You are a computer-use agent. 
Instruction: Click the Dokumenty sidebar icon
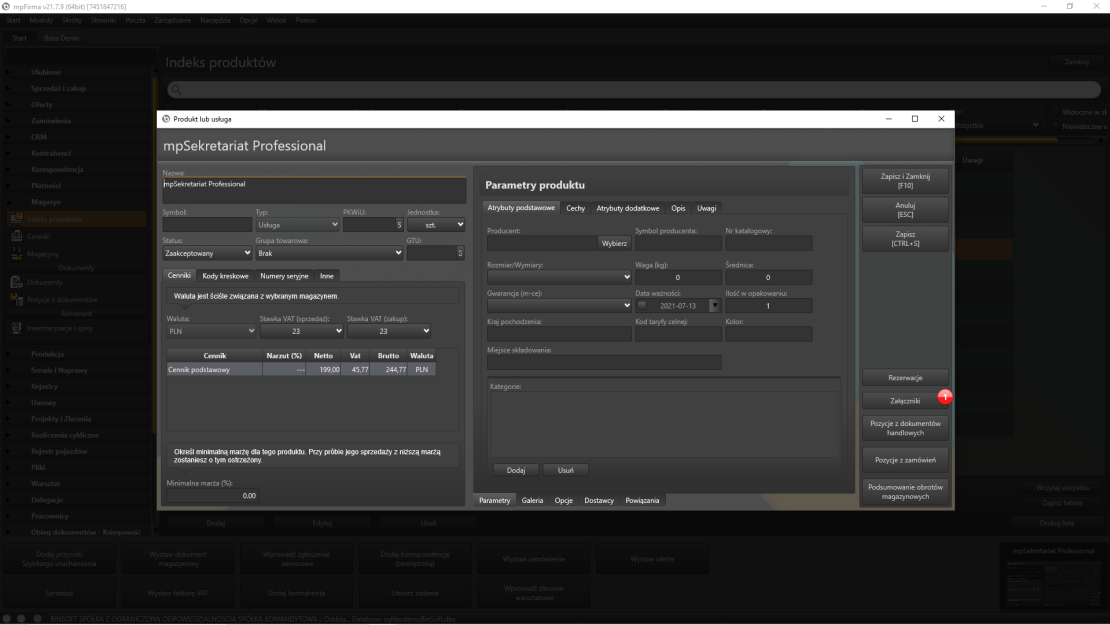(x=16, y=282)
